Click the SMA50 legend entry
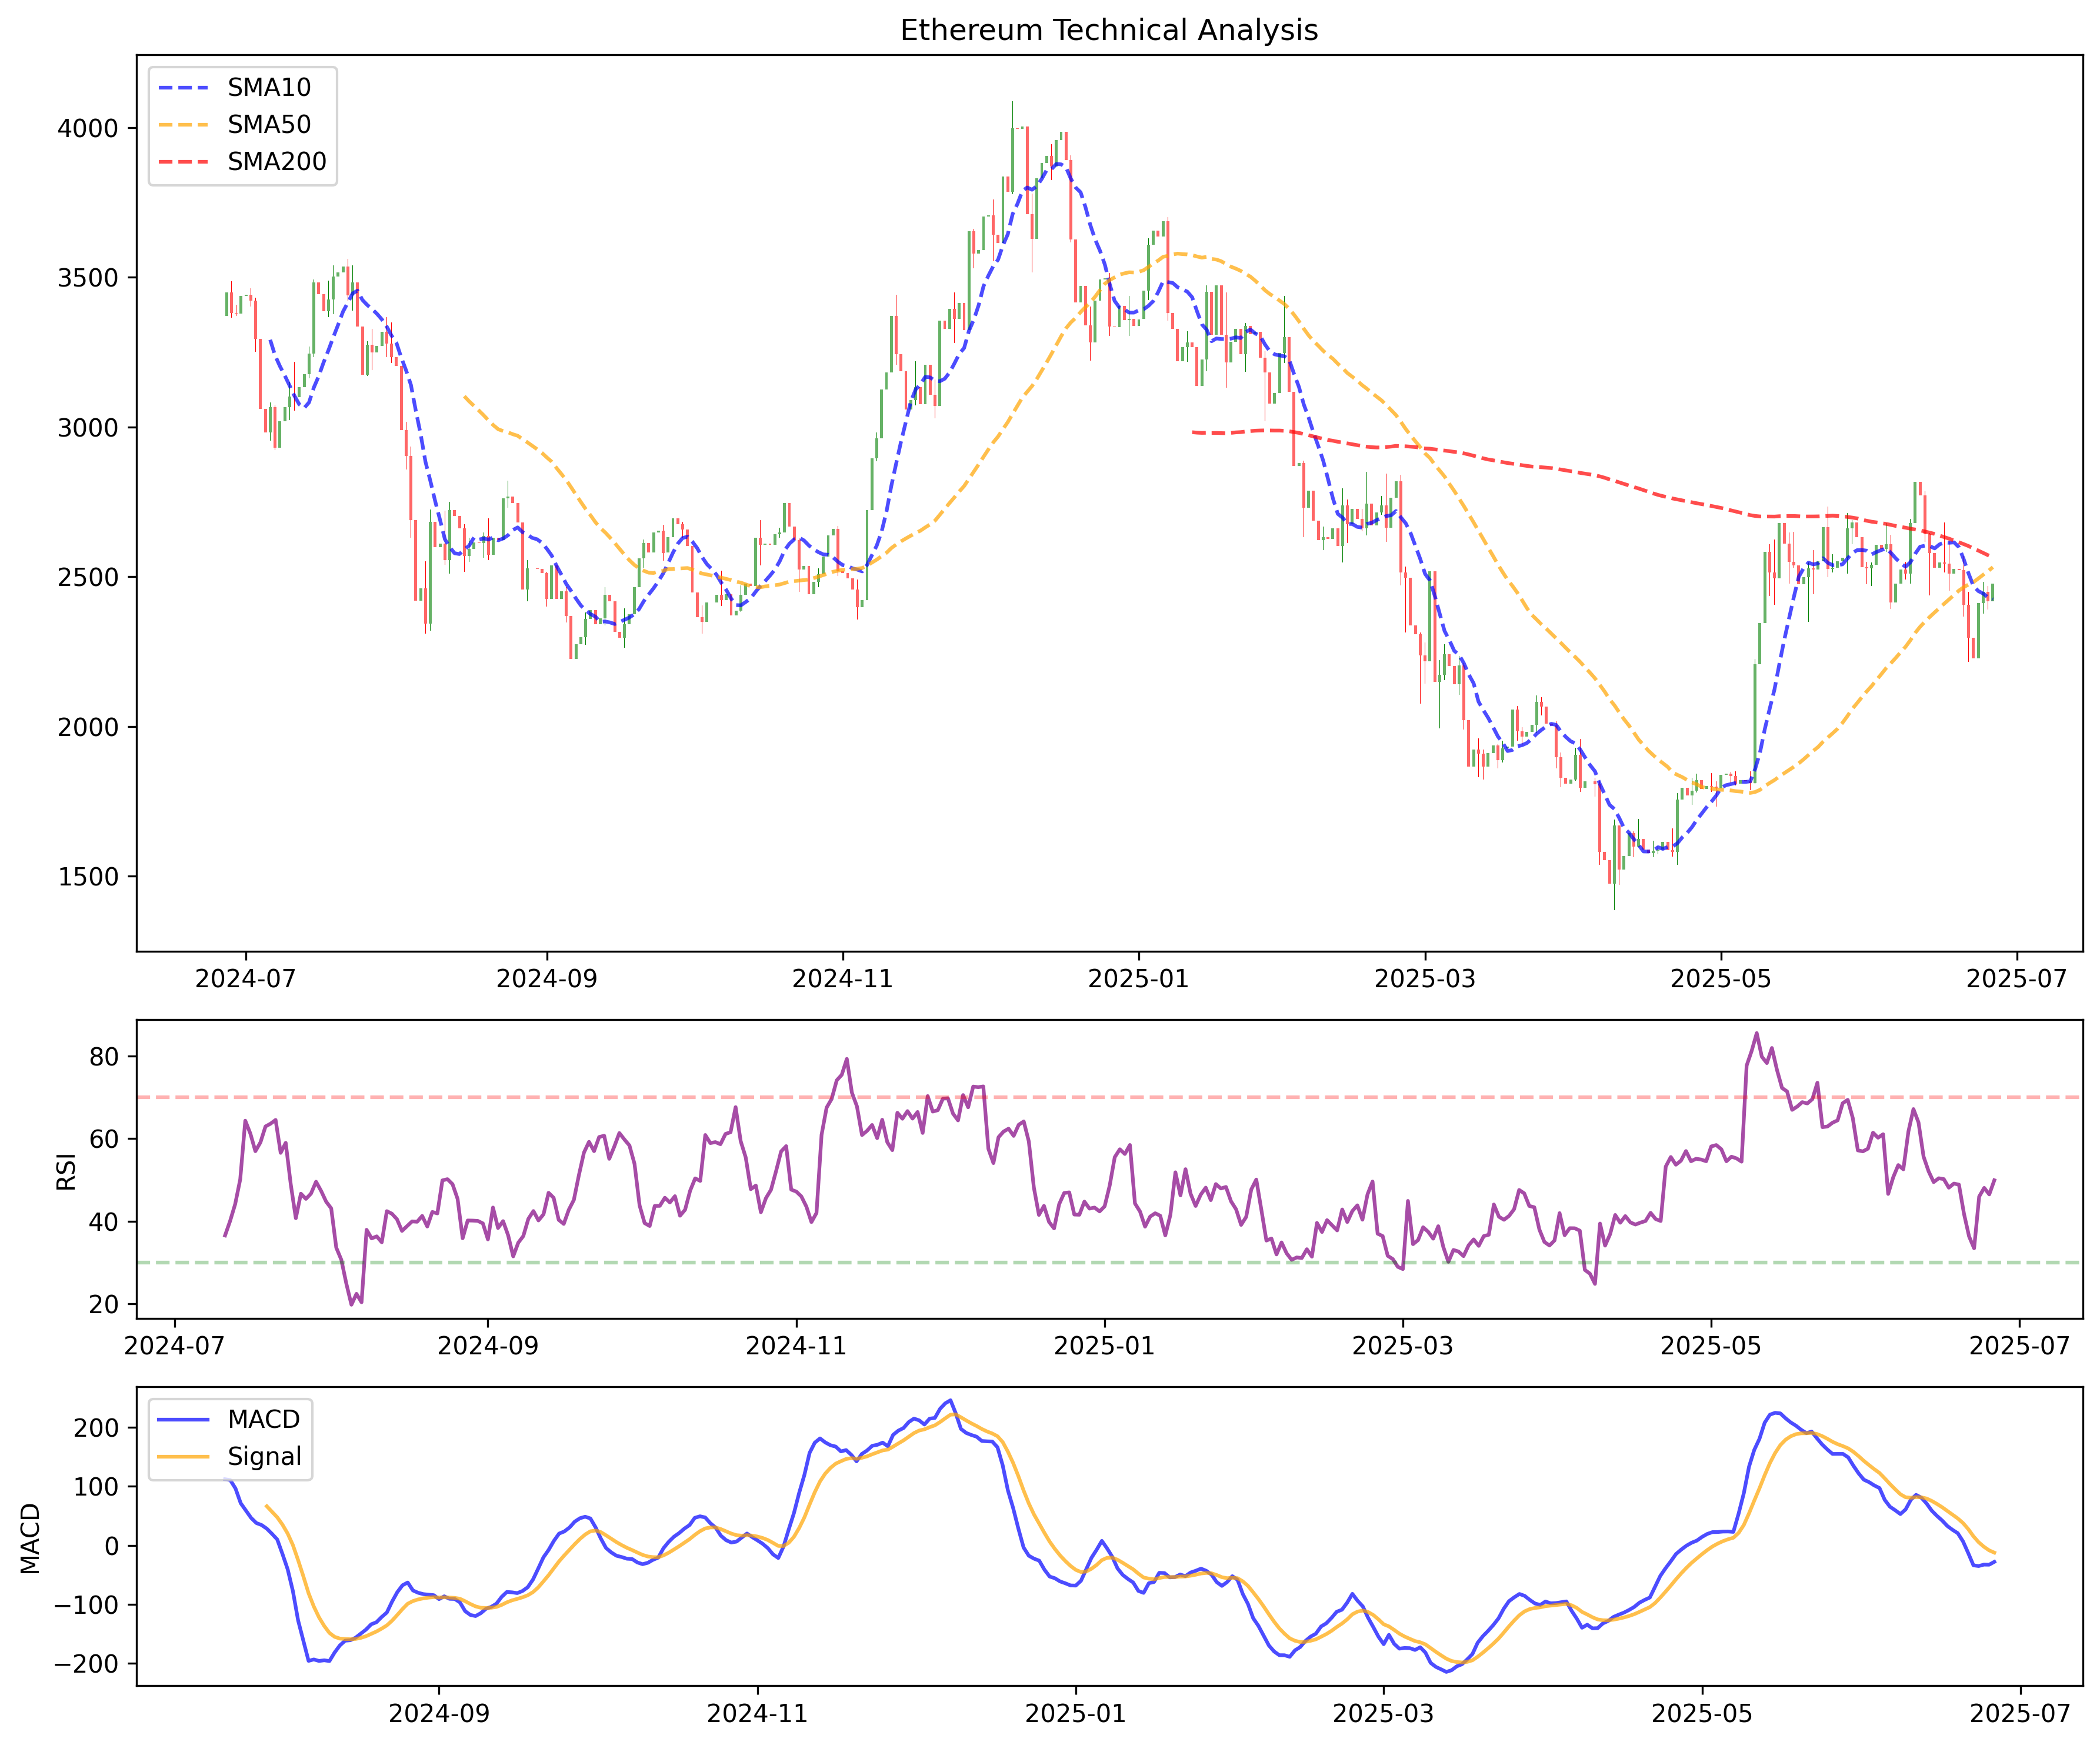This screenshot has width=2100, height=1745. click(x=268, y=125)
